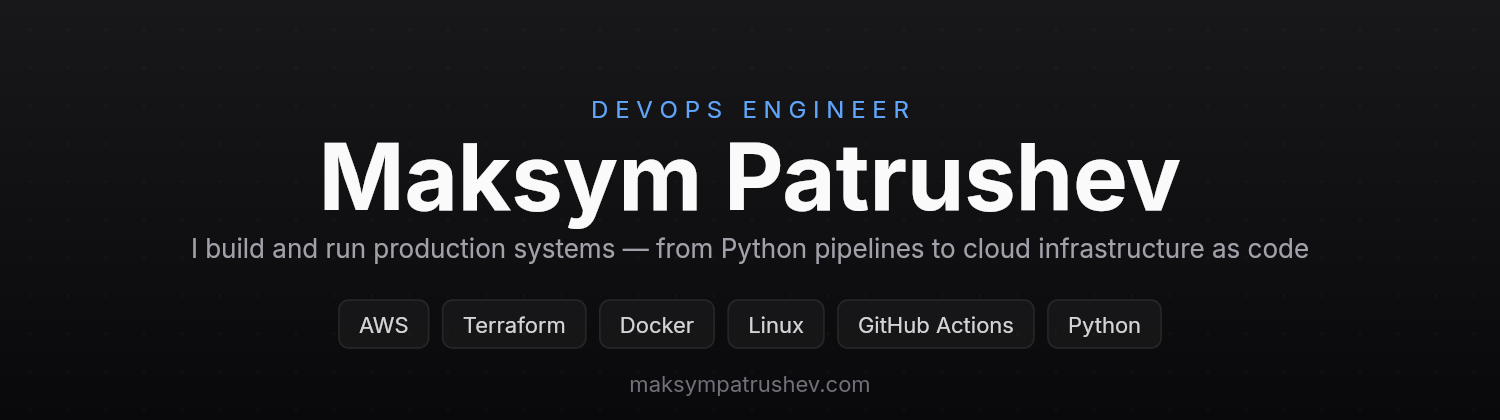Click the tagline about production systems
Screen dimensions: 1500x420
tap(750, 249)
